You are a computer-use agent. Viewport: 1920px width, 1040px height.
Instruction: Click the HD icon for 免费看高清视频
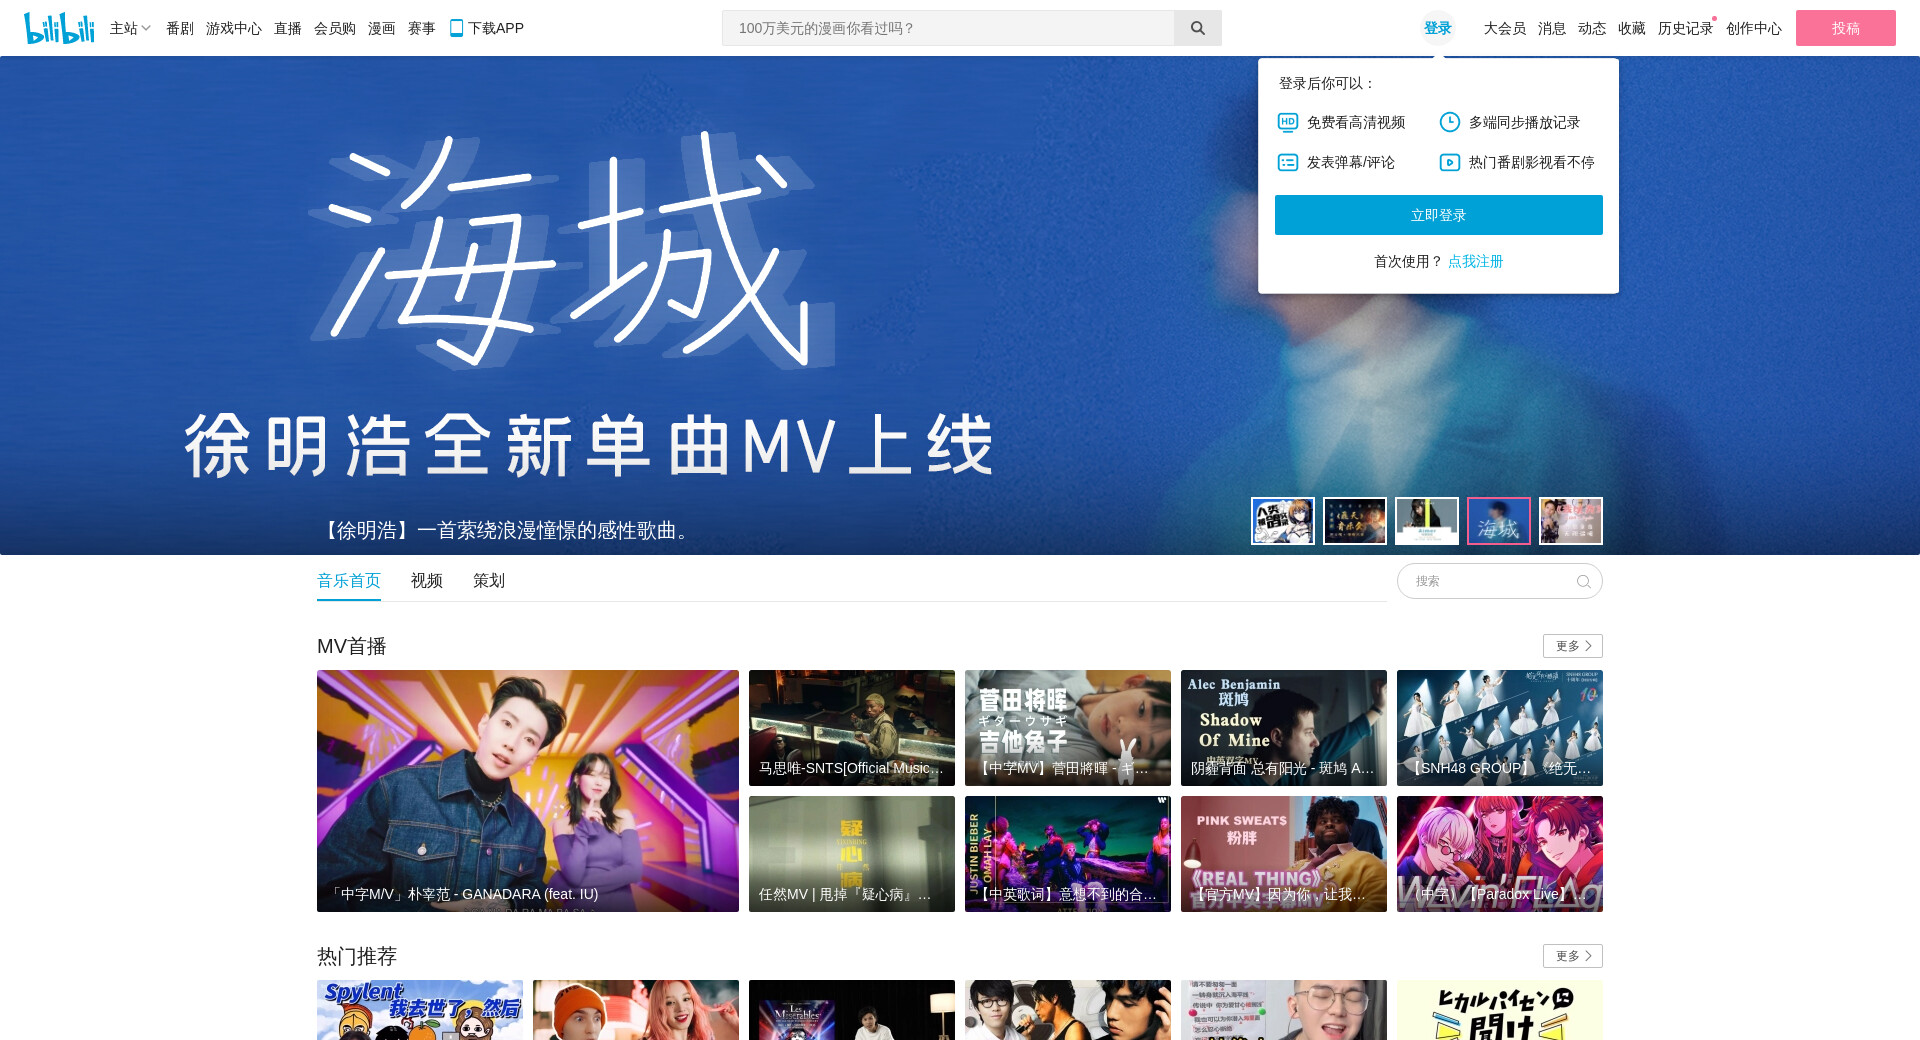pos(1288,122)
